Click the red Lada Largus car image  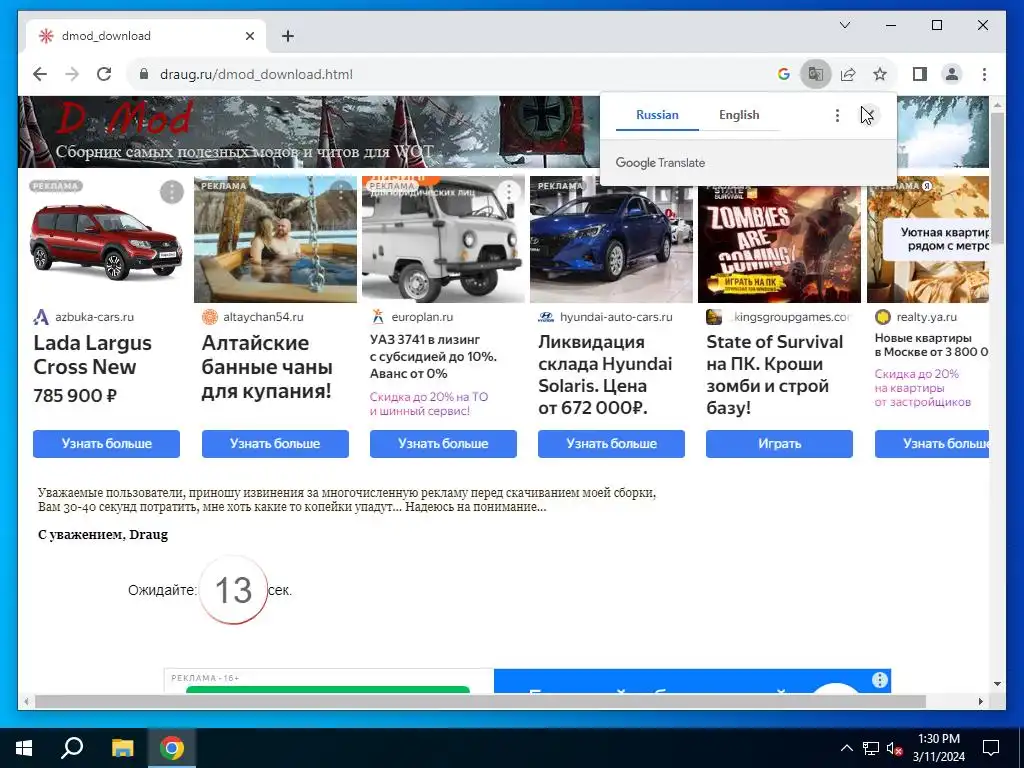pyautogui.click(x=106, y=242)
